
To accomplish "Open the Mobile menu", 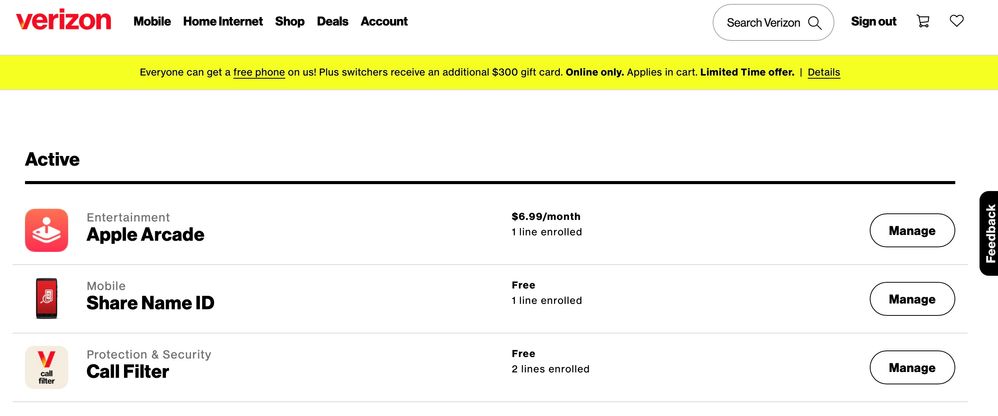I will click(x=152, y=21).
